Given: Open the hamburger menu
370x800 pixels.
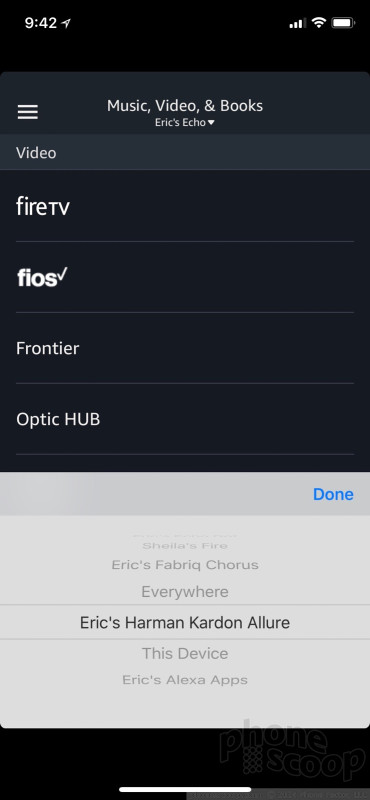Looking at the screenshot, I should coord(28,112).
